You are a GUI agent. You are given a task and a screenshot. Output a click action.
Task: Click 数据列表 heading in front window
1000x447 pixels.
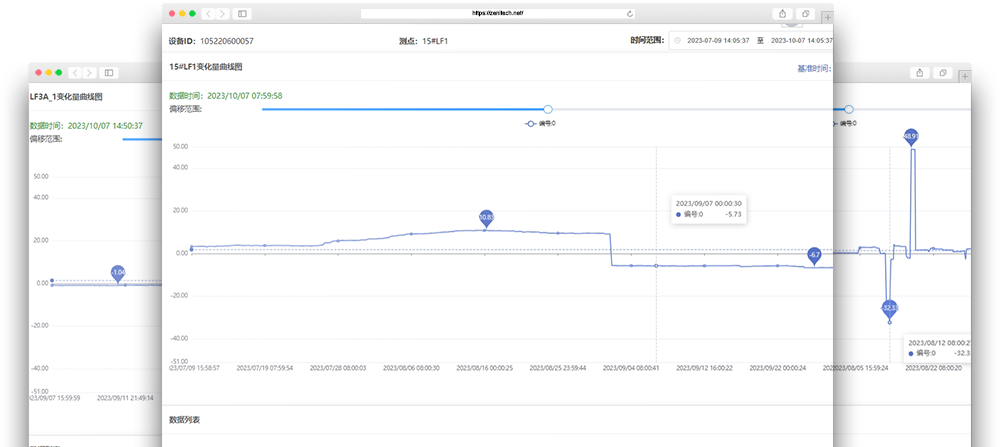pyautogui.click(x=184, y=420)
